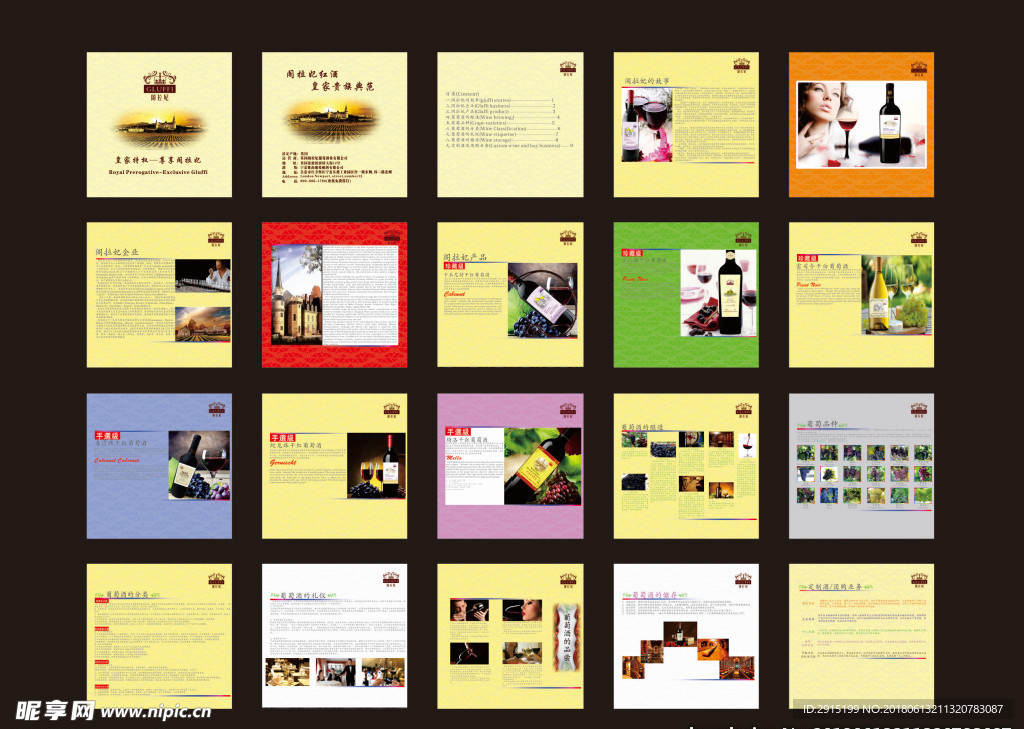1024x729 pixels.
Task: Select the castle image under 阁拉妃红酒 皇家贵族典范
Action: (x=334, y=120)
